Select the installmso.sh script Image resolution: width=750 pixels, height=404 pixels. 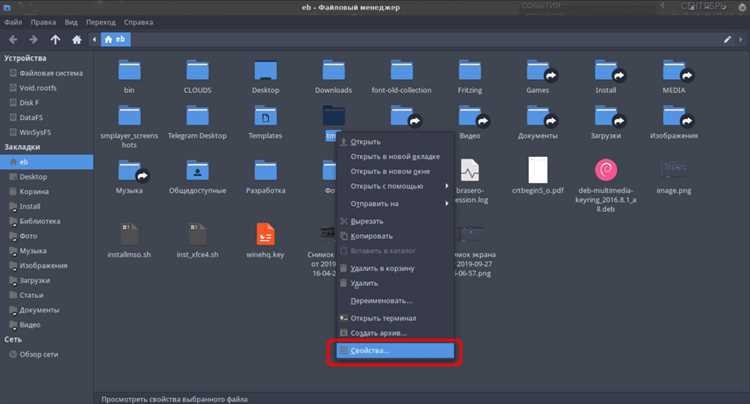point(129,240)
